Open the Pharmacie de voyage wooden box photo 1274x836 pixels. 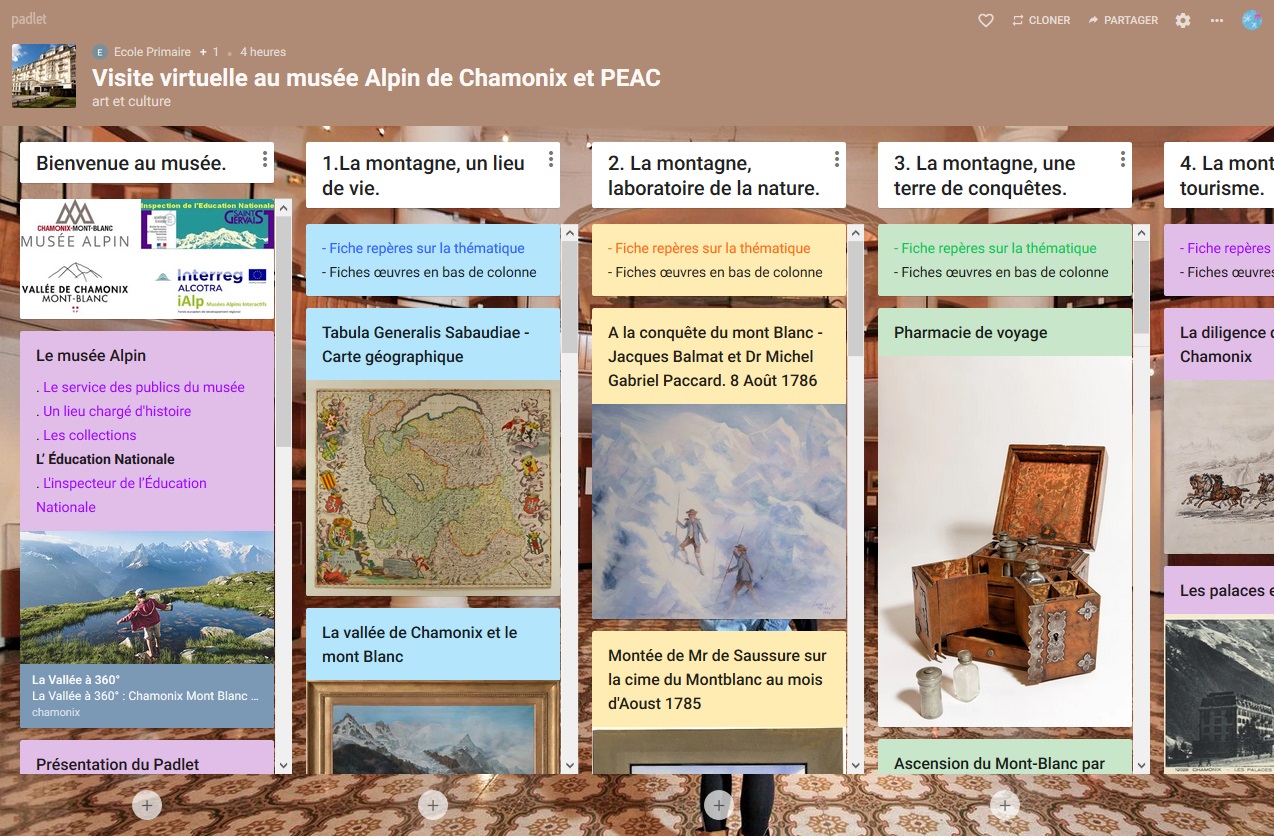[1005, 541]
